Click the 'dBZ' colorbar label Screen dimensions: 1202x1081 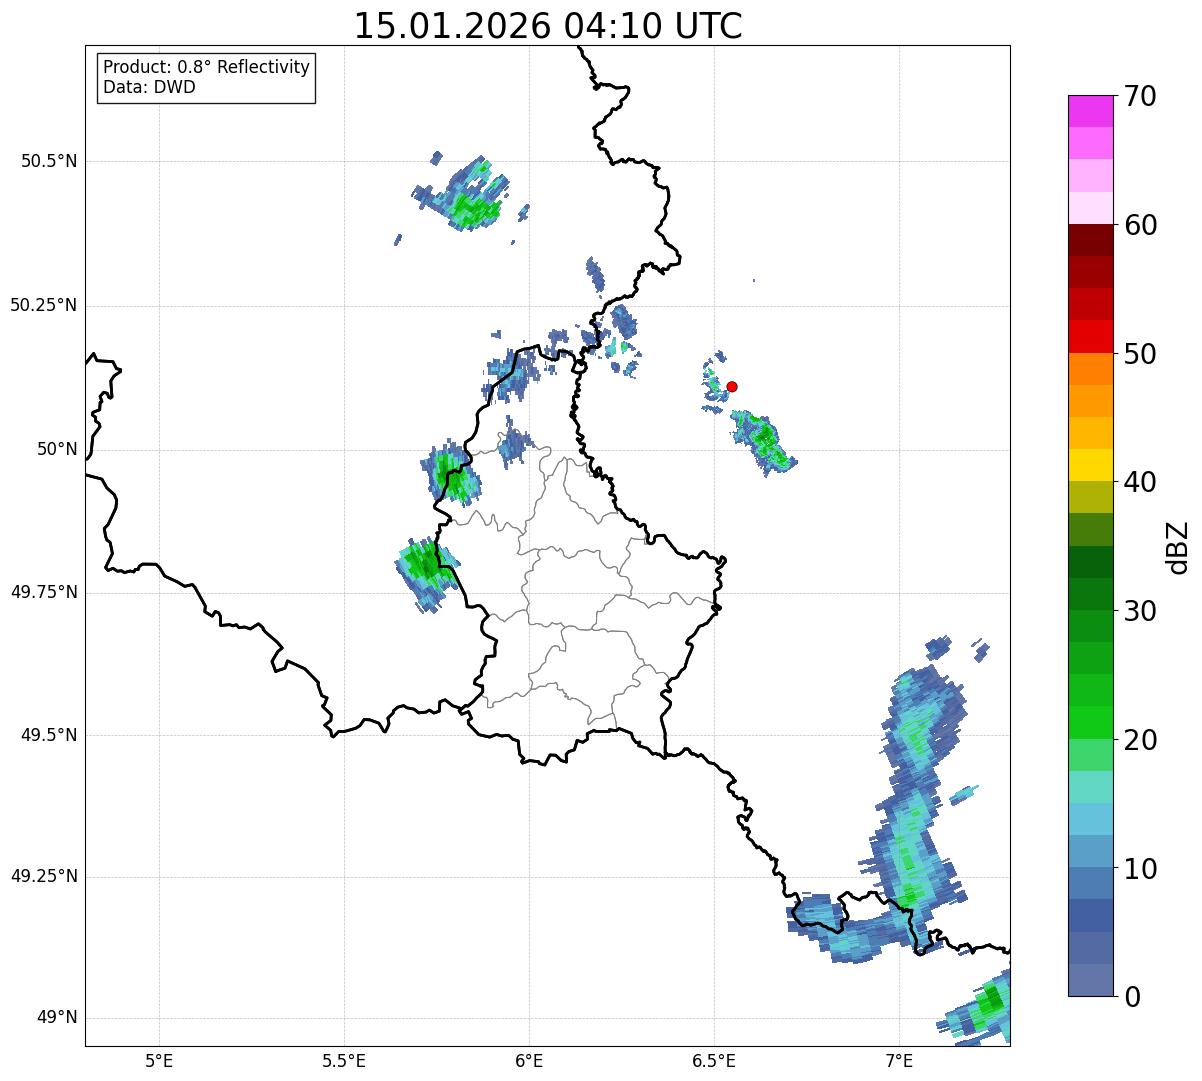(x=1178, y=546)
